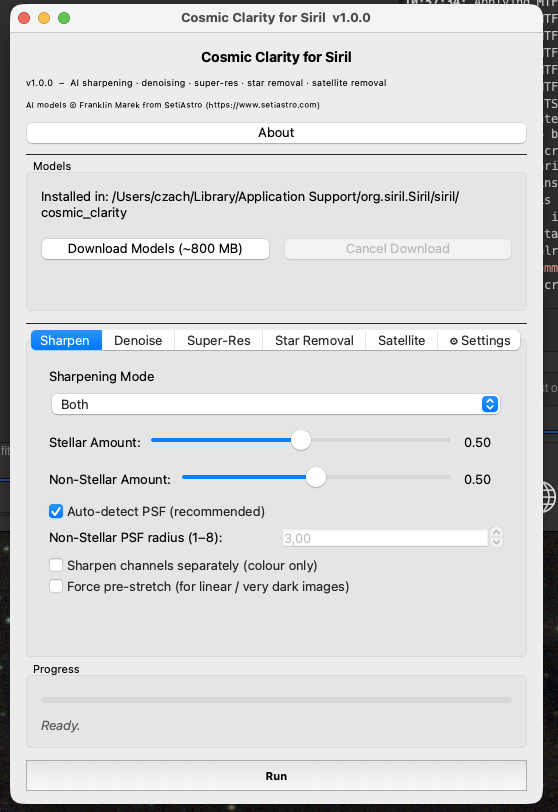The image size is (558, 812).
Task: Switch to the Denoise tab
Action: click(x=138, y=340)
